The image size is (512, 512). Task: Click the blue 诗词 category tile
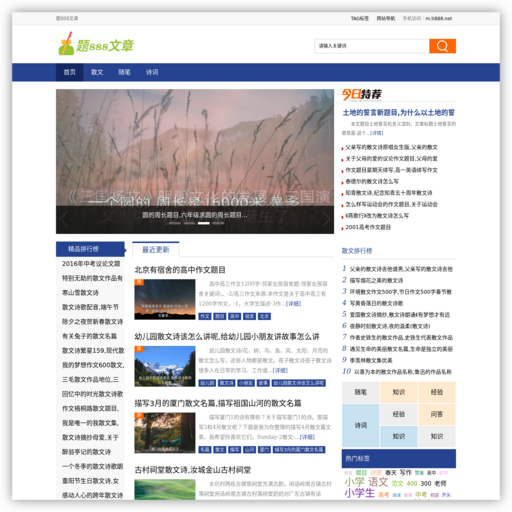(361, 425)
